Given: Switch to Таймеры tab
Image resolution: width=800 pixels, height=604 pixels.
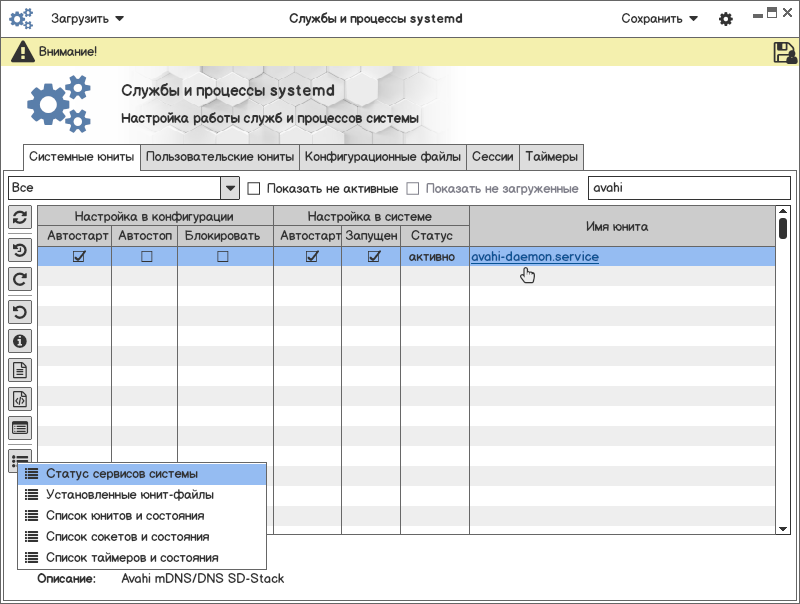Looking at the screenshot, I should tap(551, 157).
